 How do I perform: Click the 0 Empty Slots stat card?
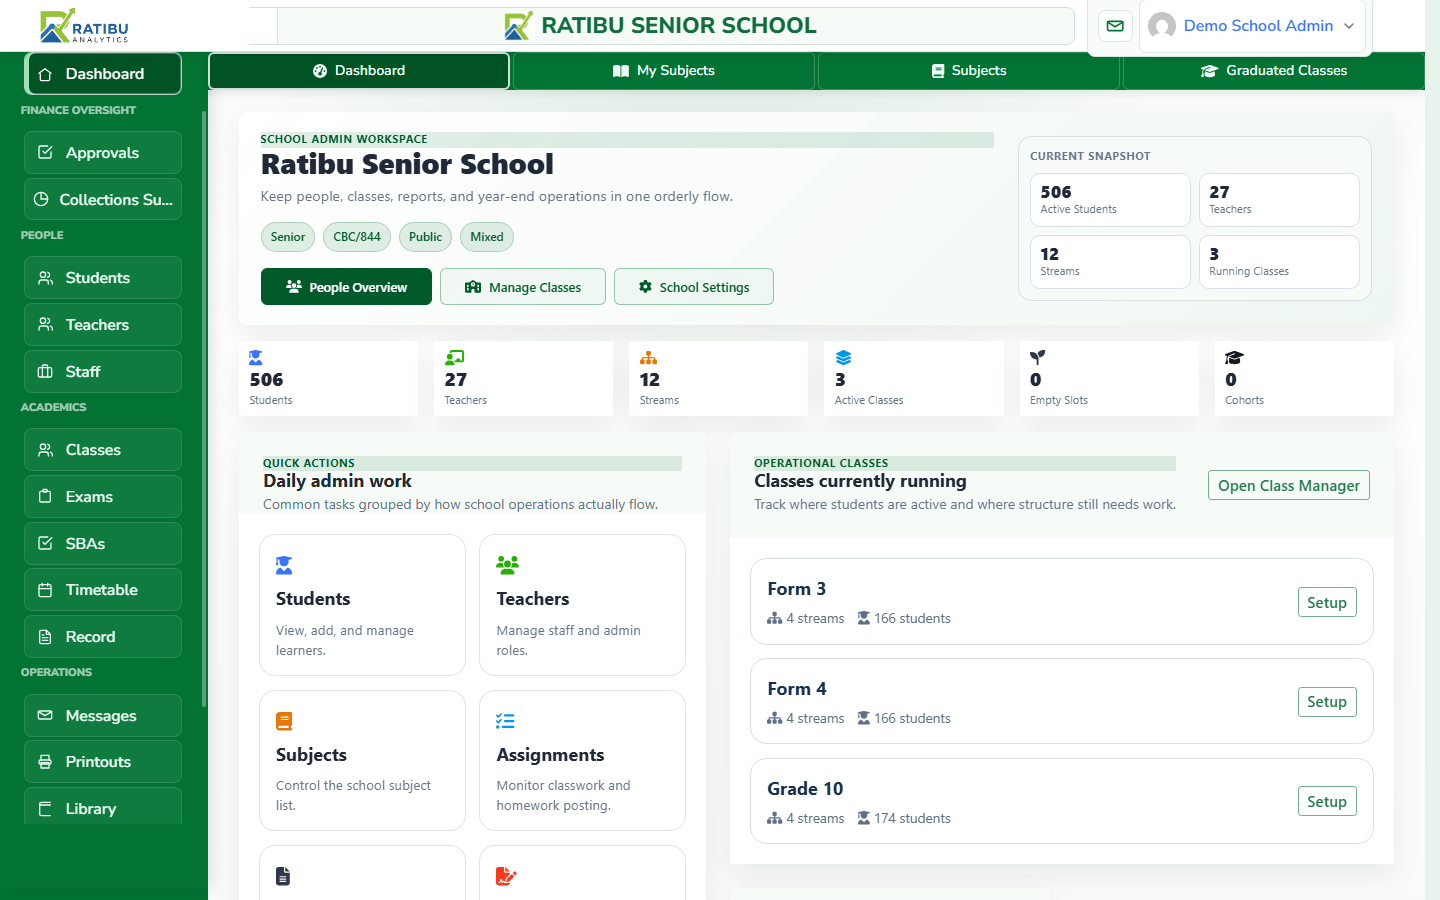1109,378
